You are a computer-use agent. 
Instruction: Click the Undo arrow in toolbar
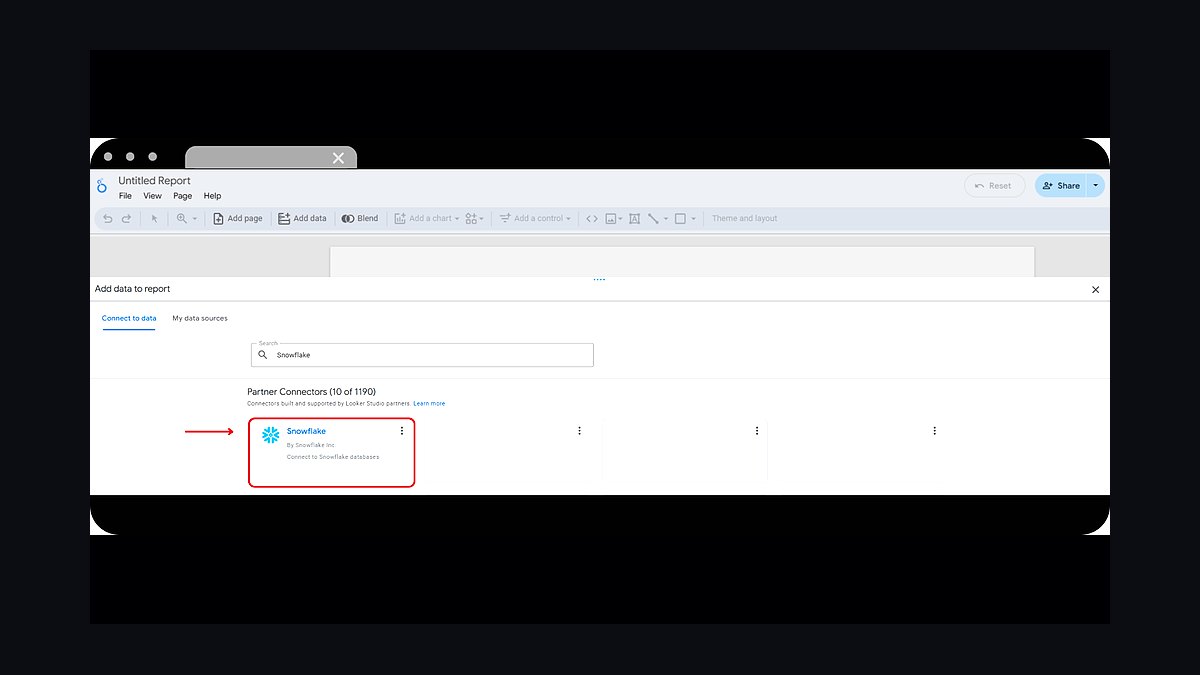pos(108,218)
